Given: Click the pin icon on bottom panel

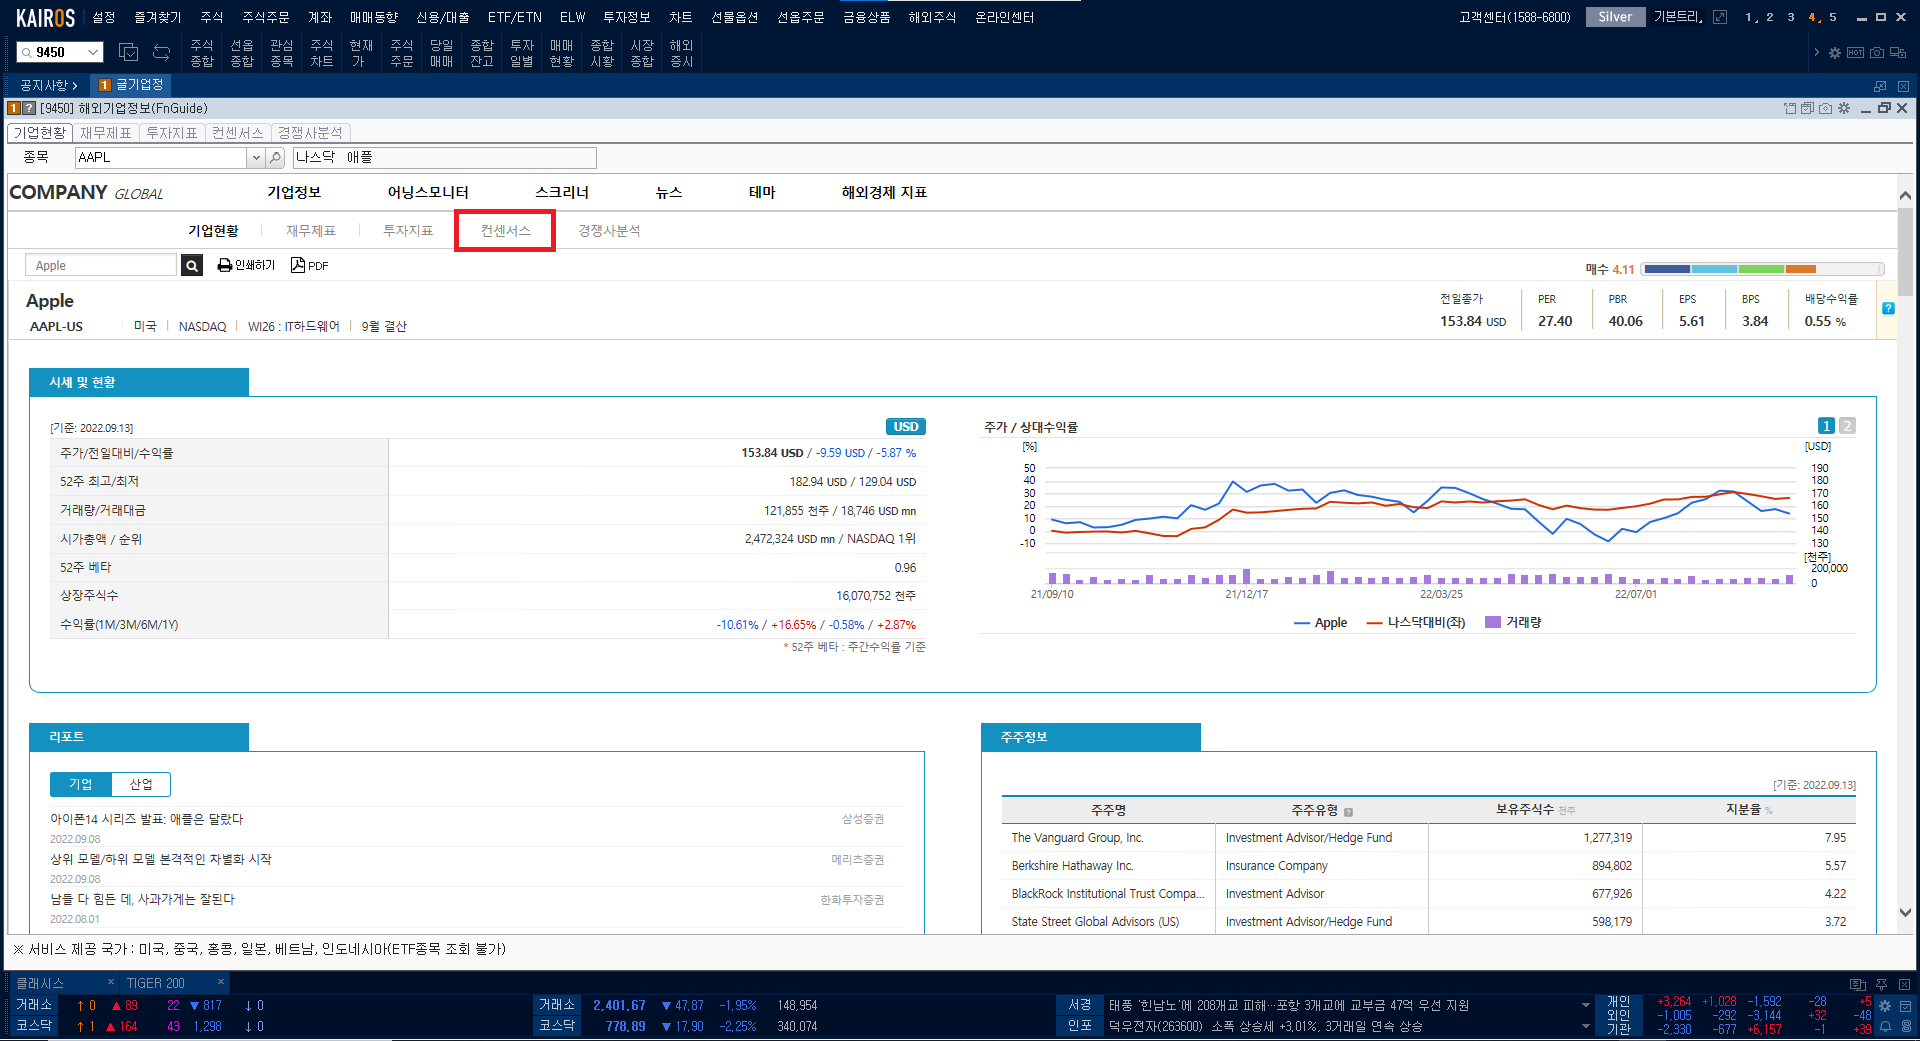Looking at the screenshot, I should pyautogui.click(x=1881, y=984).
